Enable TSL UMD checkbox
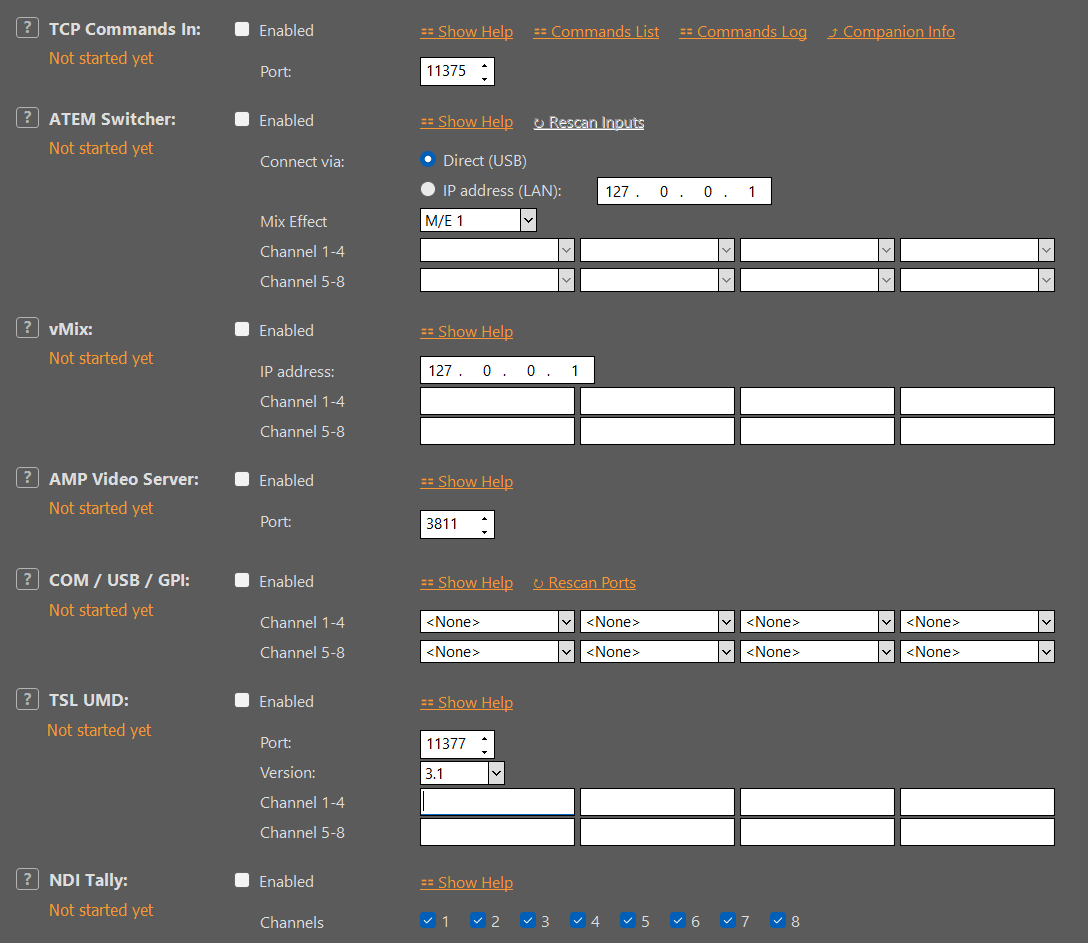 click(242, 700)
